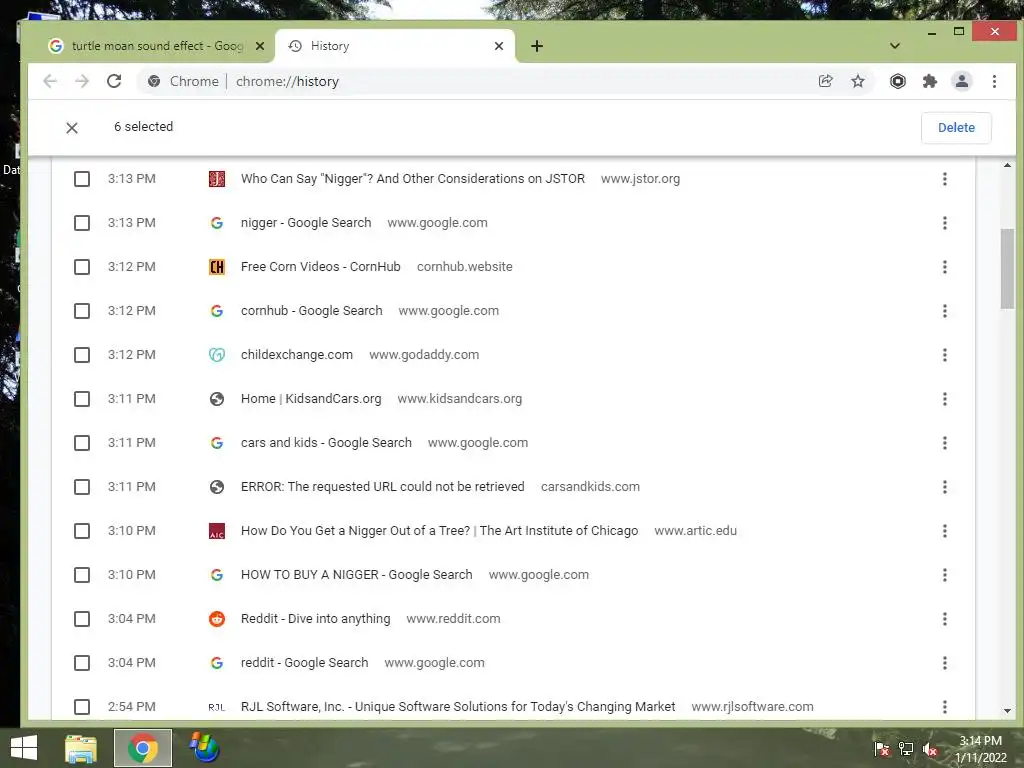Image resolution: width=1024 pixels, height=768 pixels.
Task: Click the www.rjlsoftware.com domain text
Action: click(752, 707)
